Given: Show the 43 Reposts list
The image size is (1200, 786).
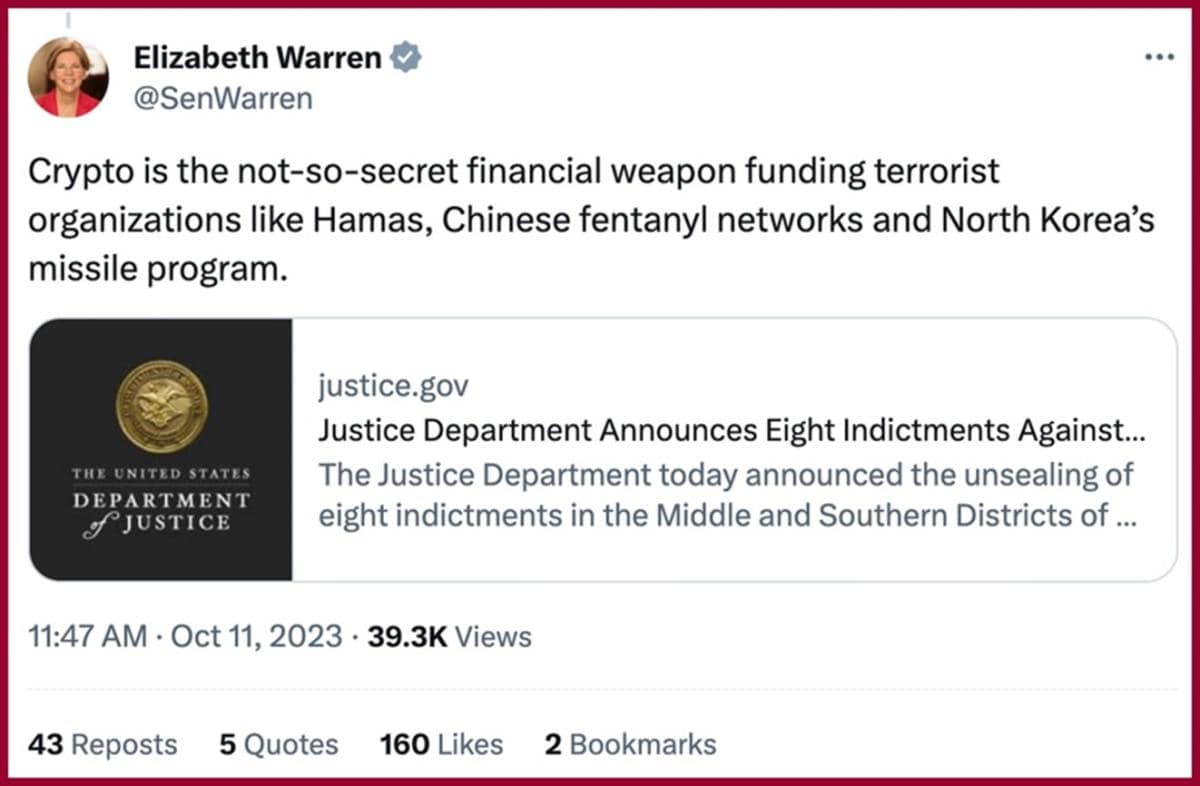Looking at the screenshot, I should click(x=102, y=745).
